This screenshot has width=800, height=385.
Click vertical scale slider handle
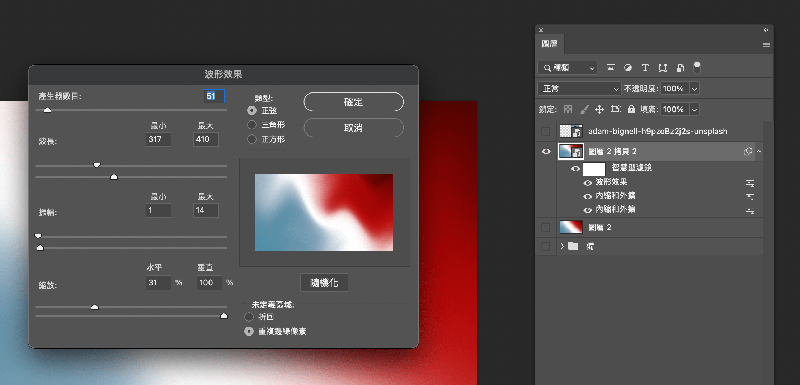coord(223,316)
